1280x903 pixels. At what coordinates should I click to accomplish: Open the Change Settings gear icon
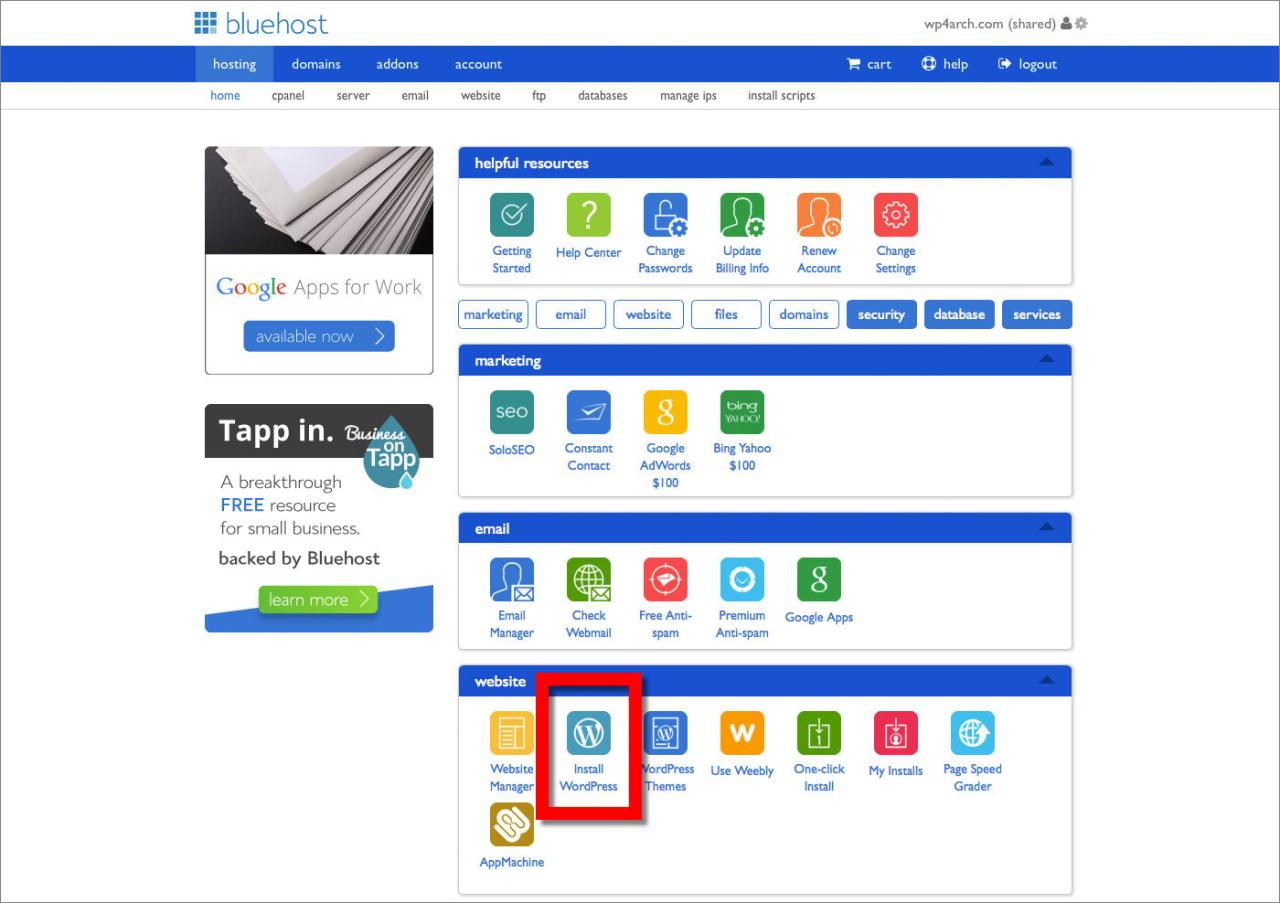click(x=896, y=215)
